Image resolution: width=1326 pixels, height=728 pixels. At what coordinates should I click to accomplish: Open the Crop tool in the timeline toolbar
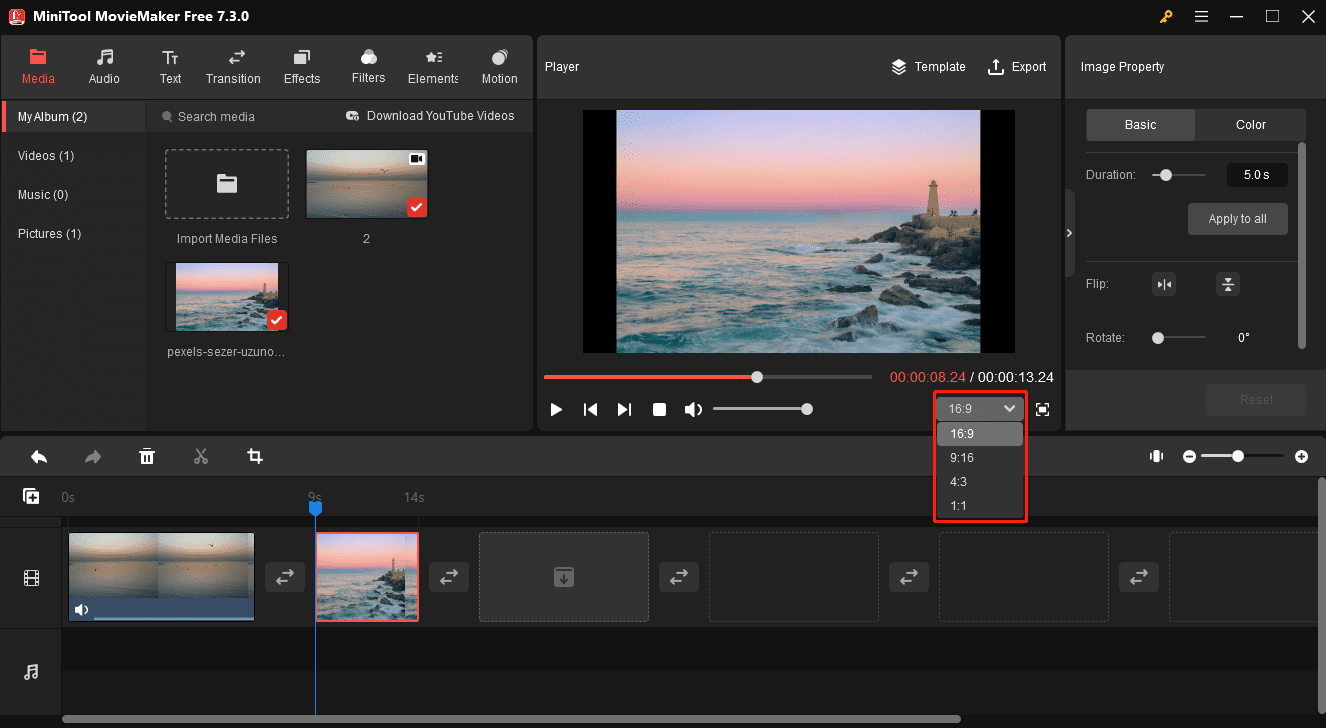click(254, 456)
